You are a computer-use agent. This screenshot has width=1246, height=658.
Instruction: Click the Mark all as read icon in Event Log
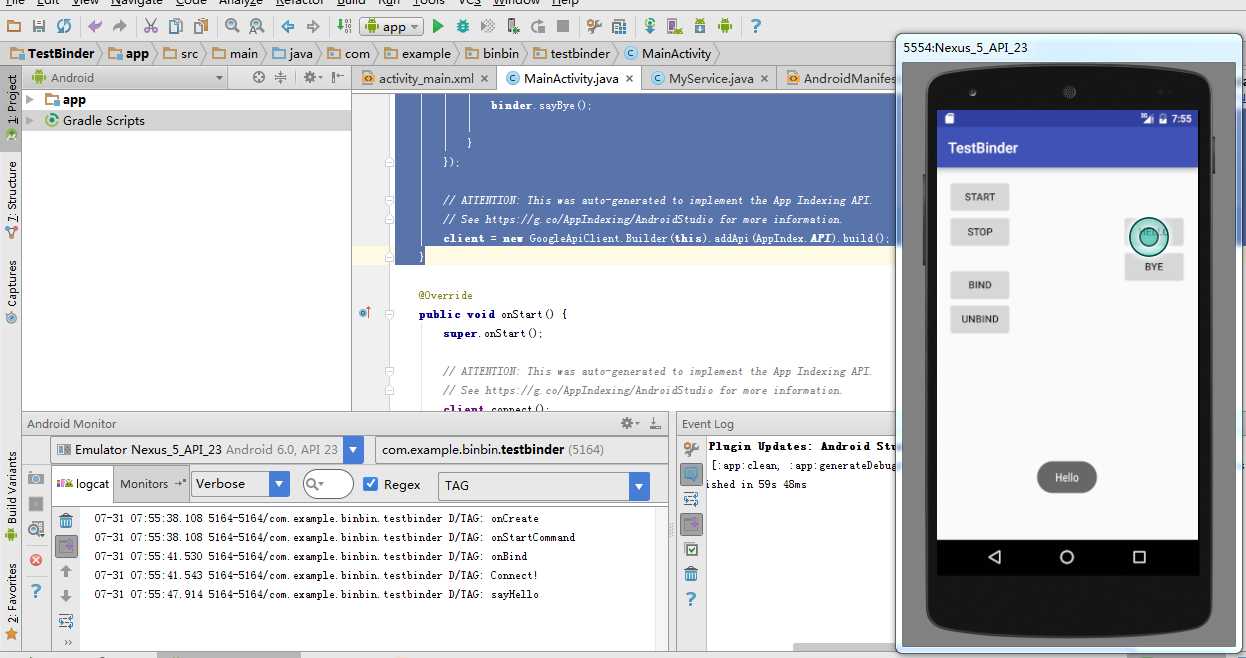tap(691, 549)
